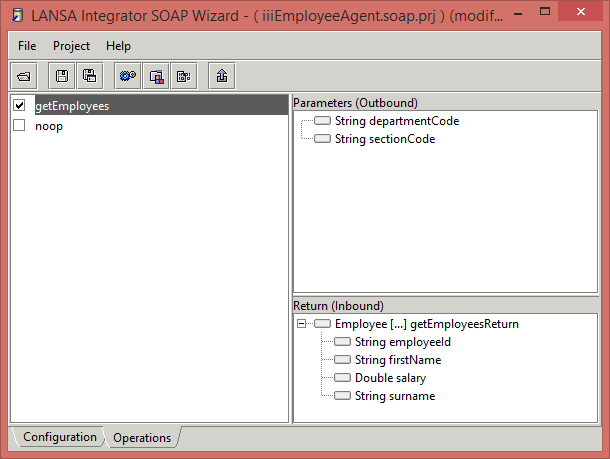Minimize the SOAP Wizard window
The height and width of the screenshot is (459, 610).
click(x=518, y=14)
